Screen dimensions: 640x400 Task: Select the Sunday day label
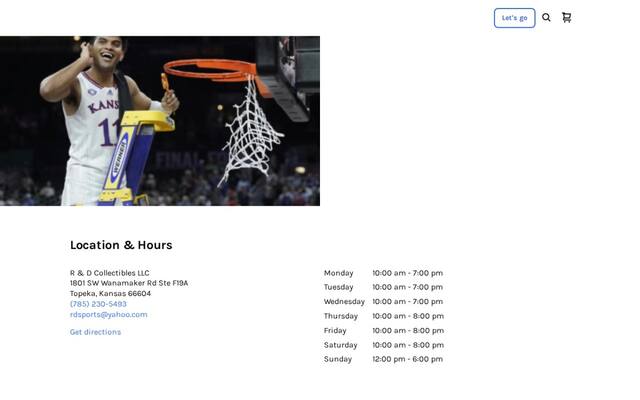click(338, 359)
